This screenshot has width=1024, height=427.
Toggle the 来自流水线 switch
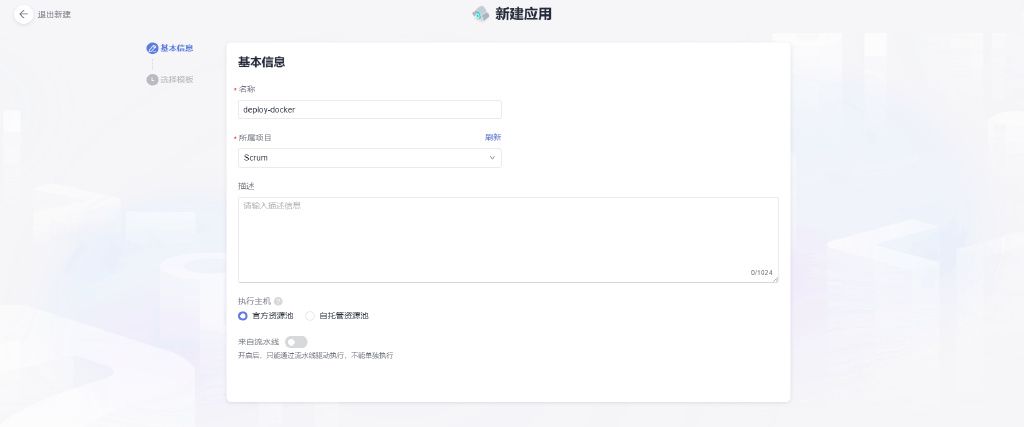click(296, 342)
